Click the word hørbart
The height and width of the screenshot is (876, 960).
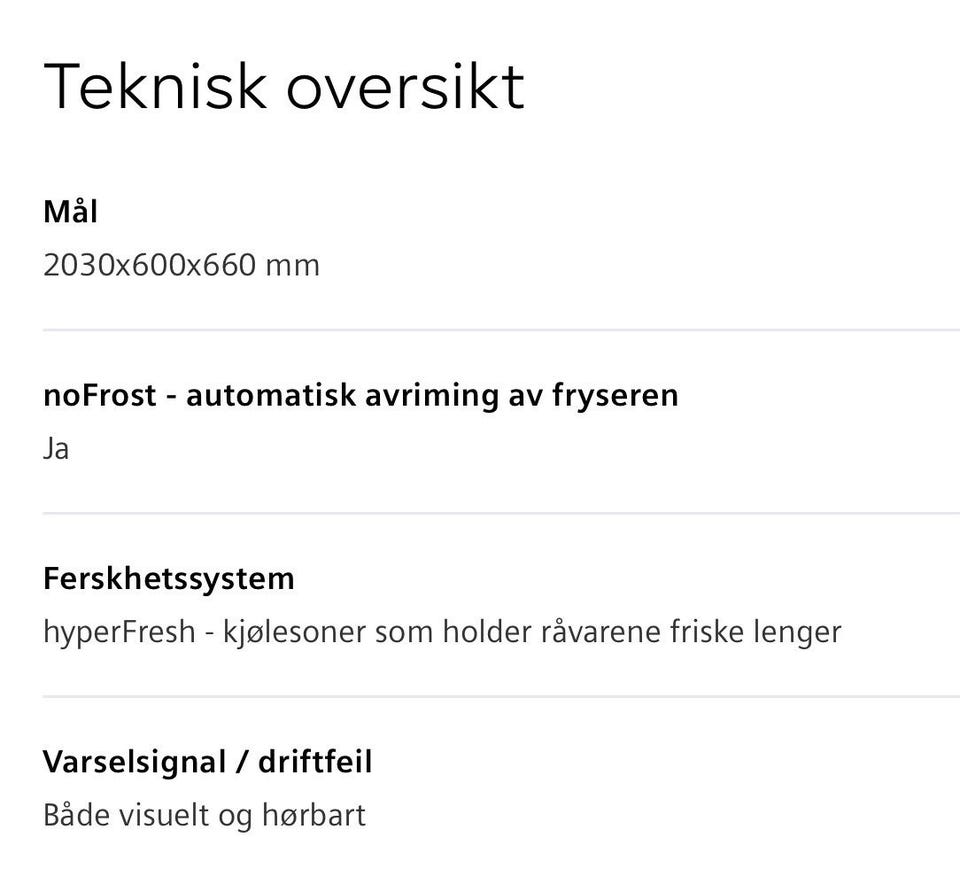(314, 816)
